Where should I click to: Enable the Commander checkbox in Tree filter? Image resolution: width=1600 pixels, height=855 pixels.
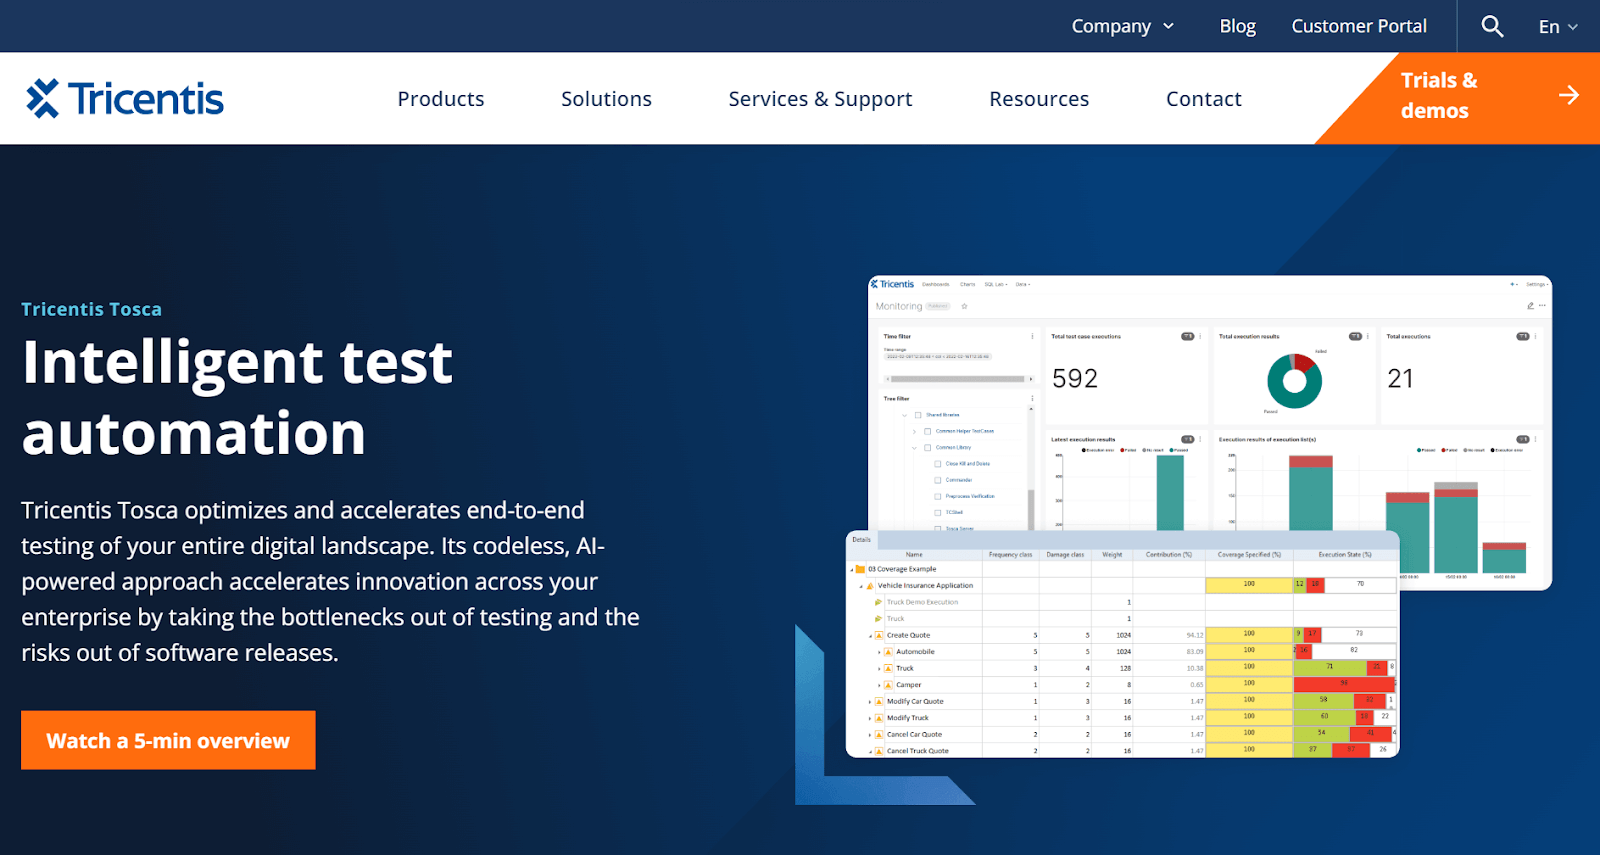(938, 480)
